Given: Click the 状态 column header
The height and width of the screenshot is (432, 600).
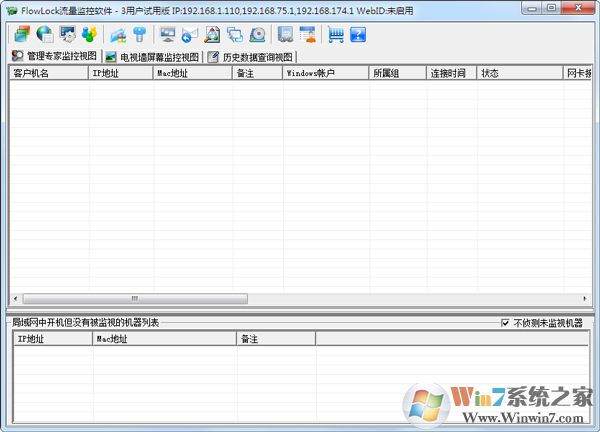Looking at the screenshot, I should [x=520, y=73].
